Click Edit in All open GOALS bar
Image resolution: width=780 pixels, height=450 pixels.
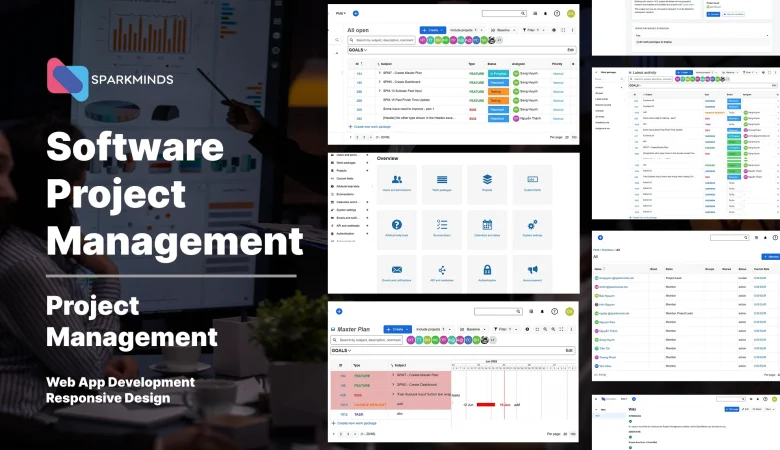click(571, 50)
